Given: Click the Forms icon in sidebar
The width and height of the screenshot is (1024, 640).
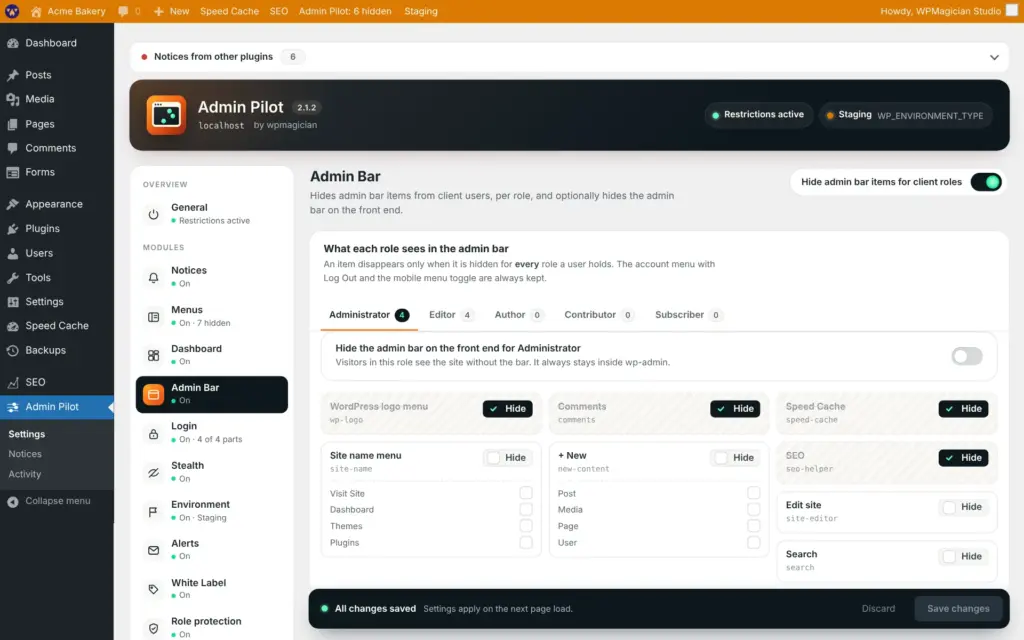Looking at the screenshot, I should 13,172.
